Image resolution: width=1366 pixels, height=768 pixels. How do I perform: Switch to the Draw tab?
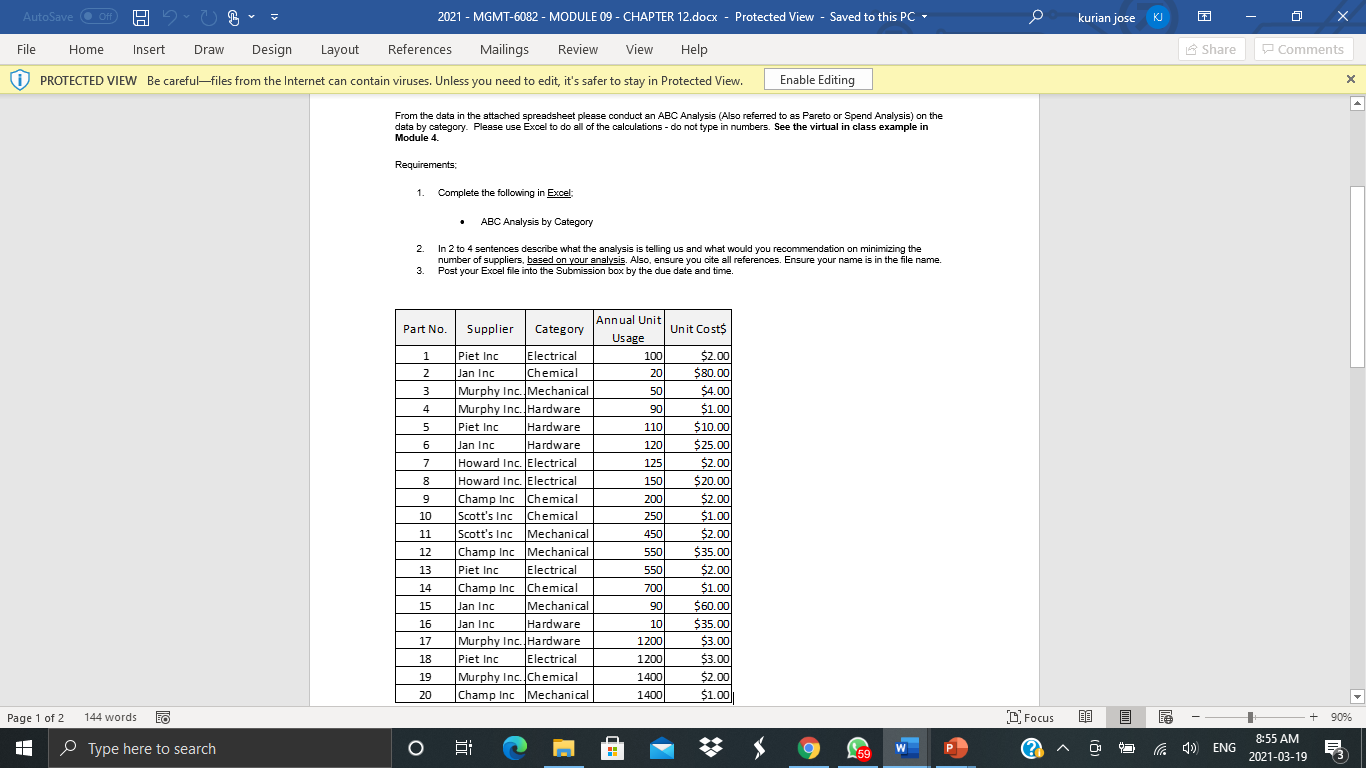click(209, 49)
